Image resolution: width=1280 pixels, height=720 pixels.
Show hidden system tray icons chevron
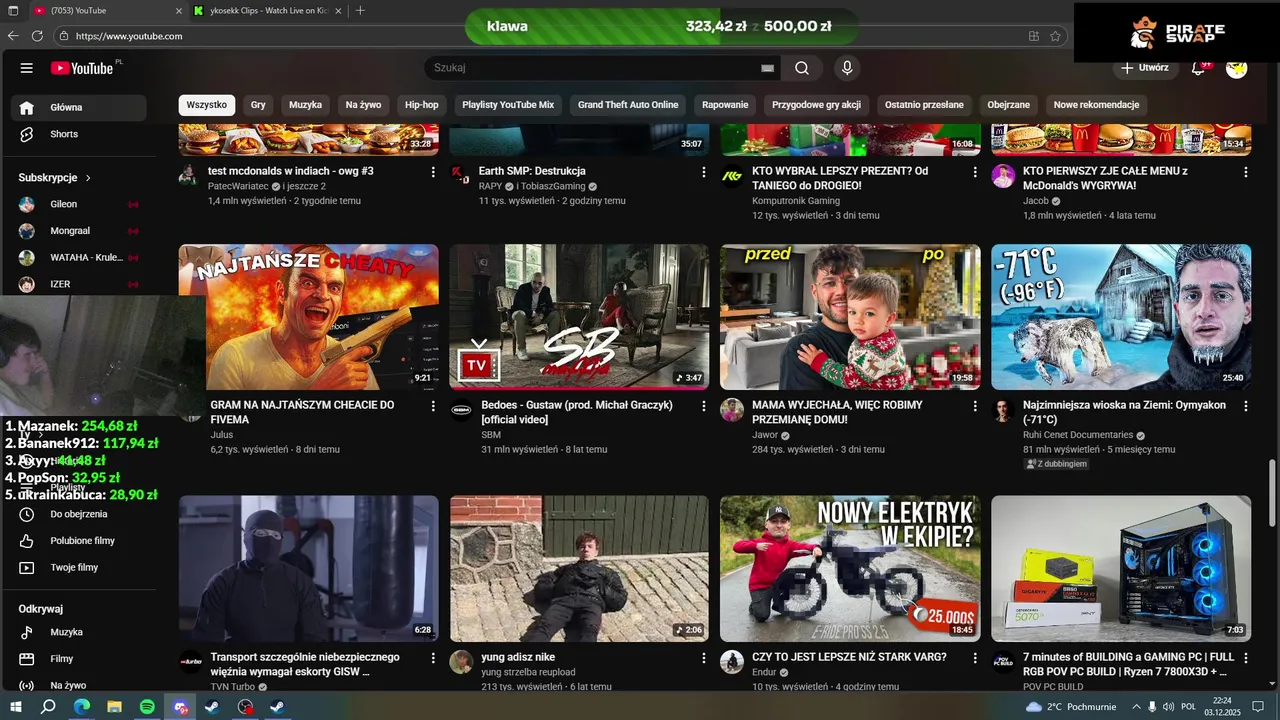[x=1136, y=707]
